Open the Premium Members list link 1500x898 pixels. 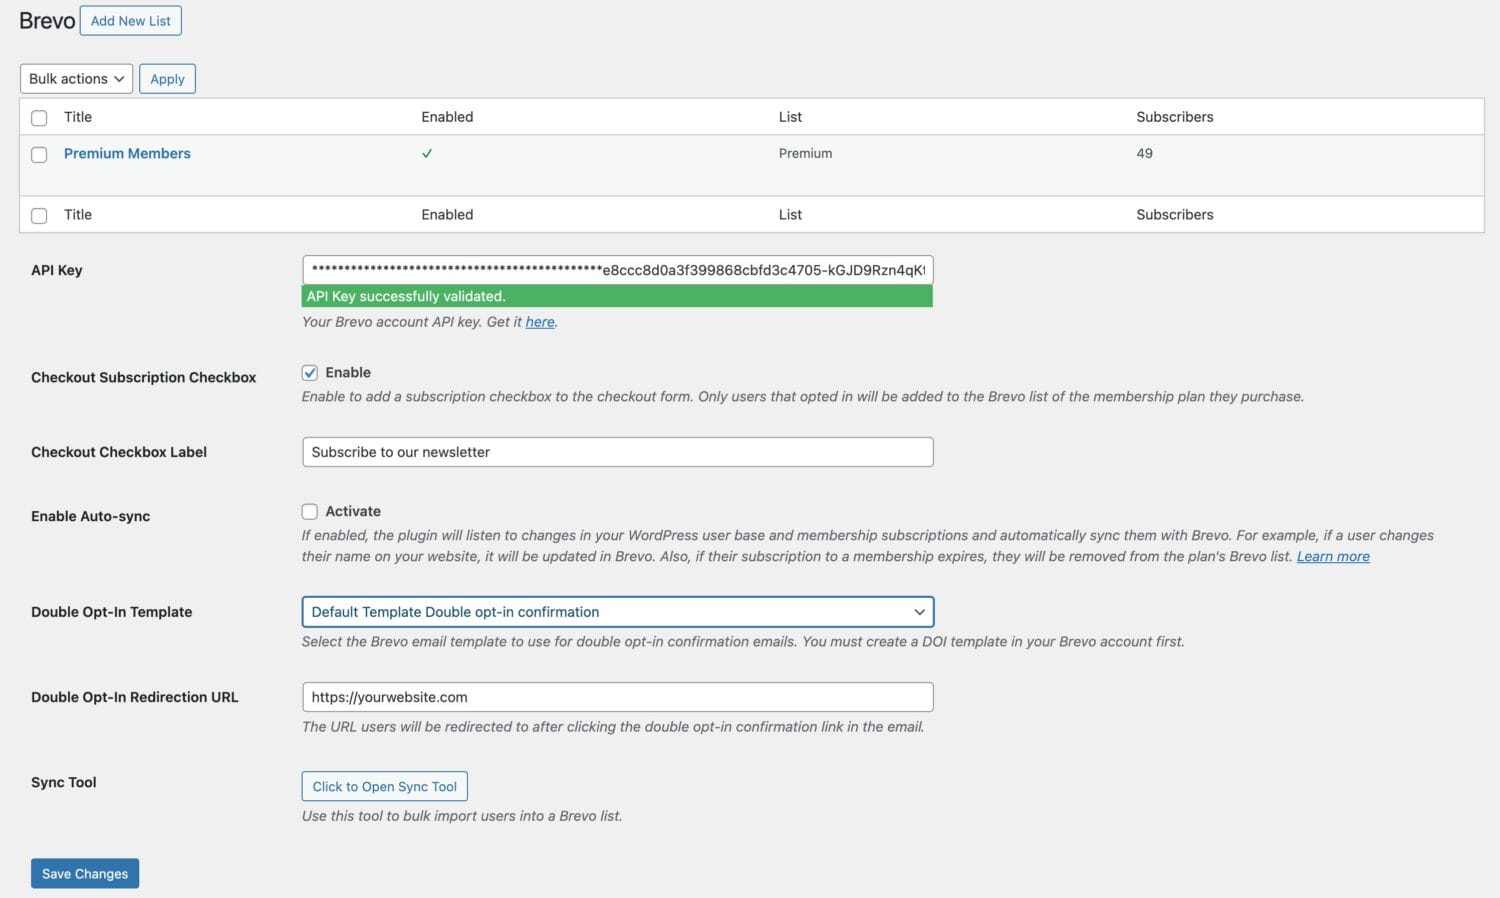(x=127, y=154)
